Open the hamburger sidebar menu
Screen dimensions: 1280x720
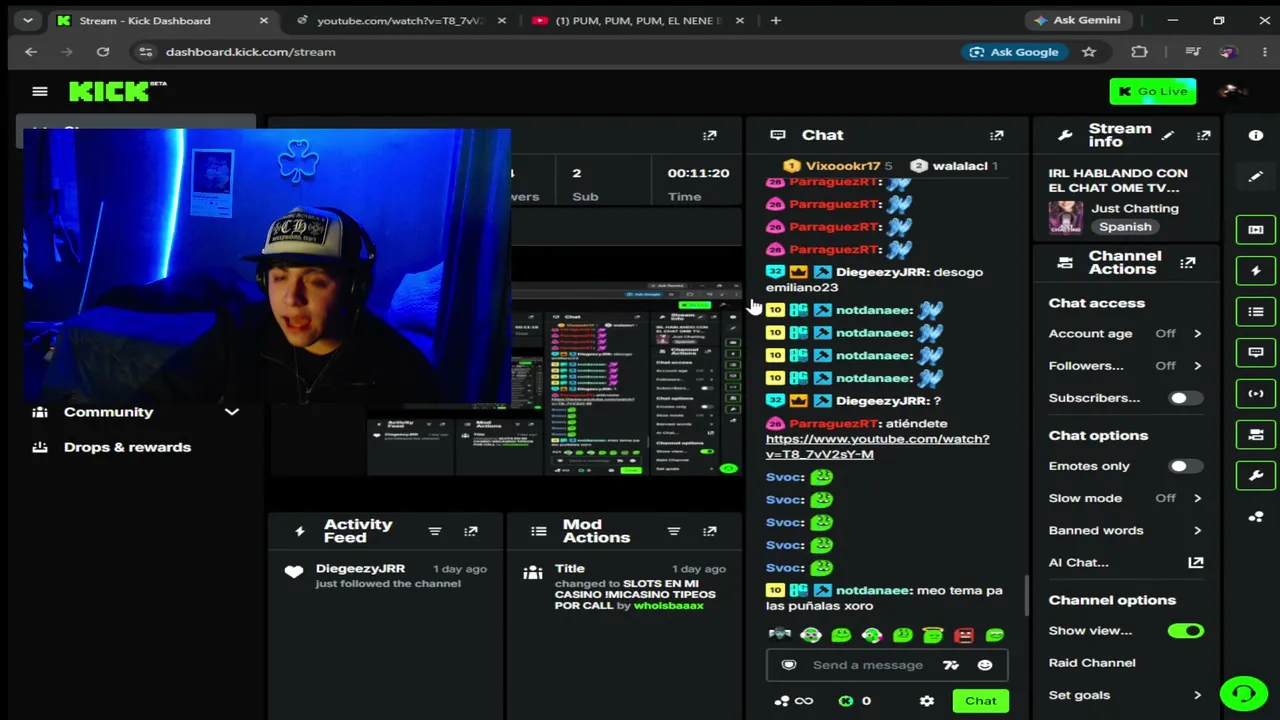point(40,91)
